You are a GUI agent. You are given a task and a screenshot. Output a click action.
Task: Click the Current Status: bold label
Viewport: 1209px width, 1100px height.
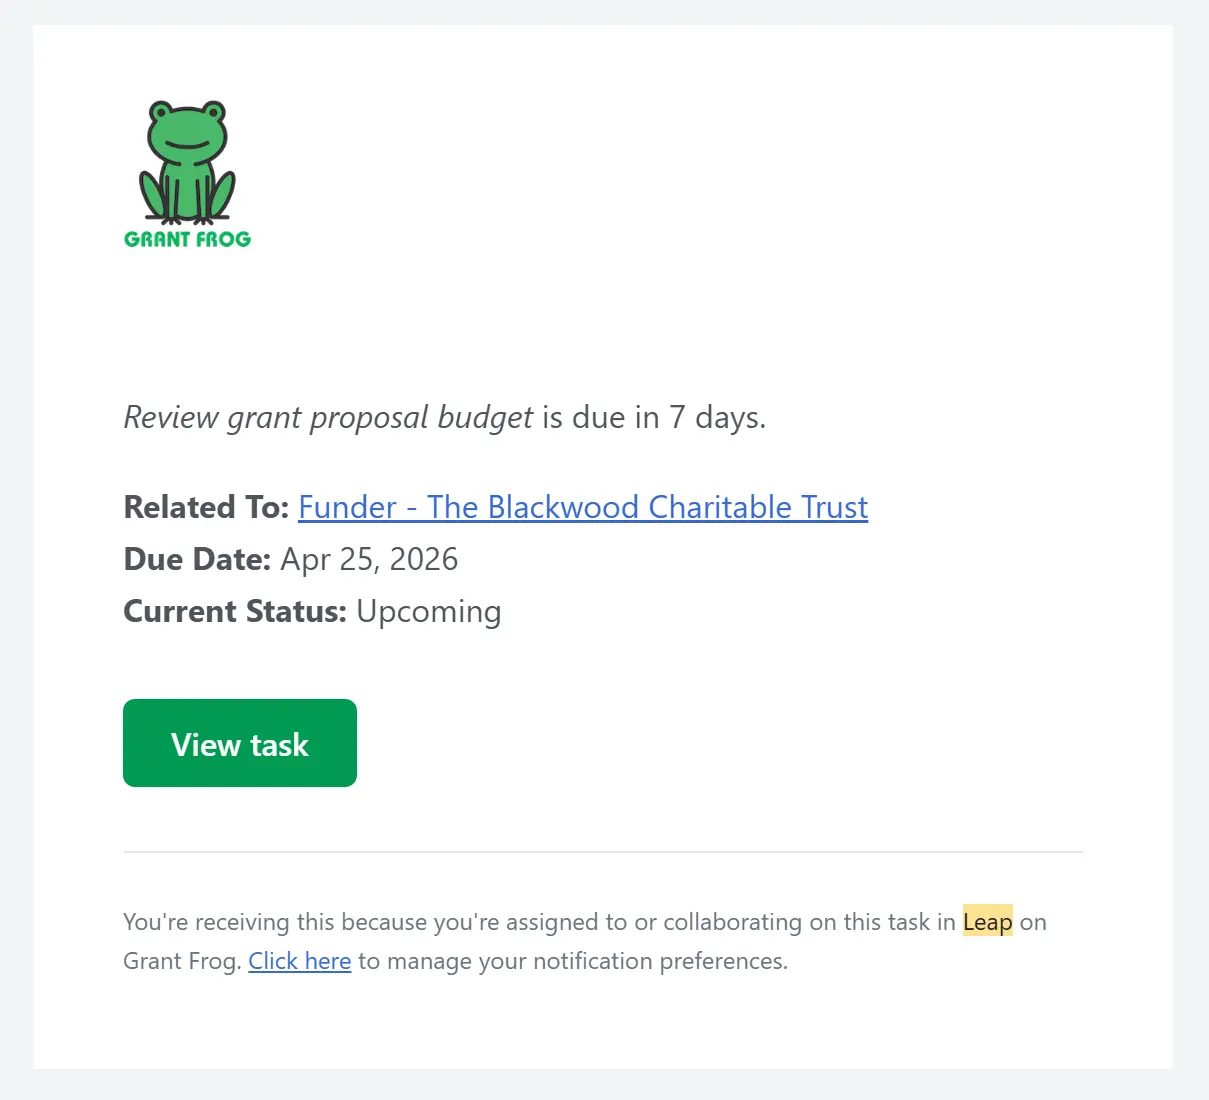click(x=235, y=611)
